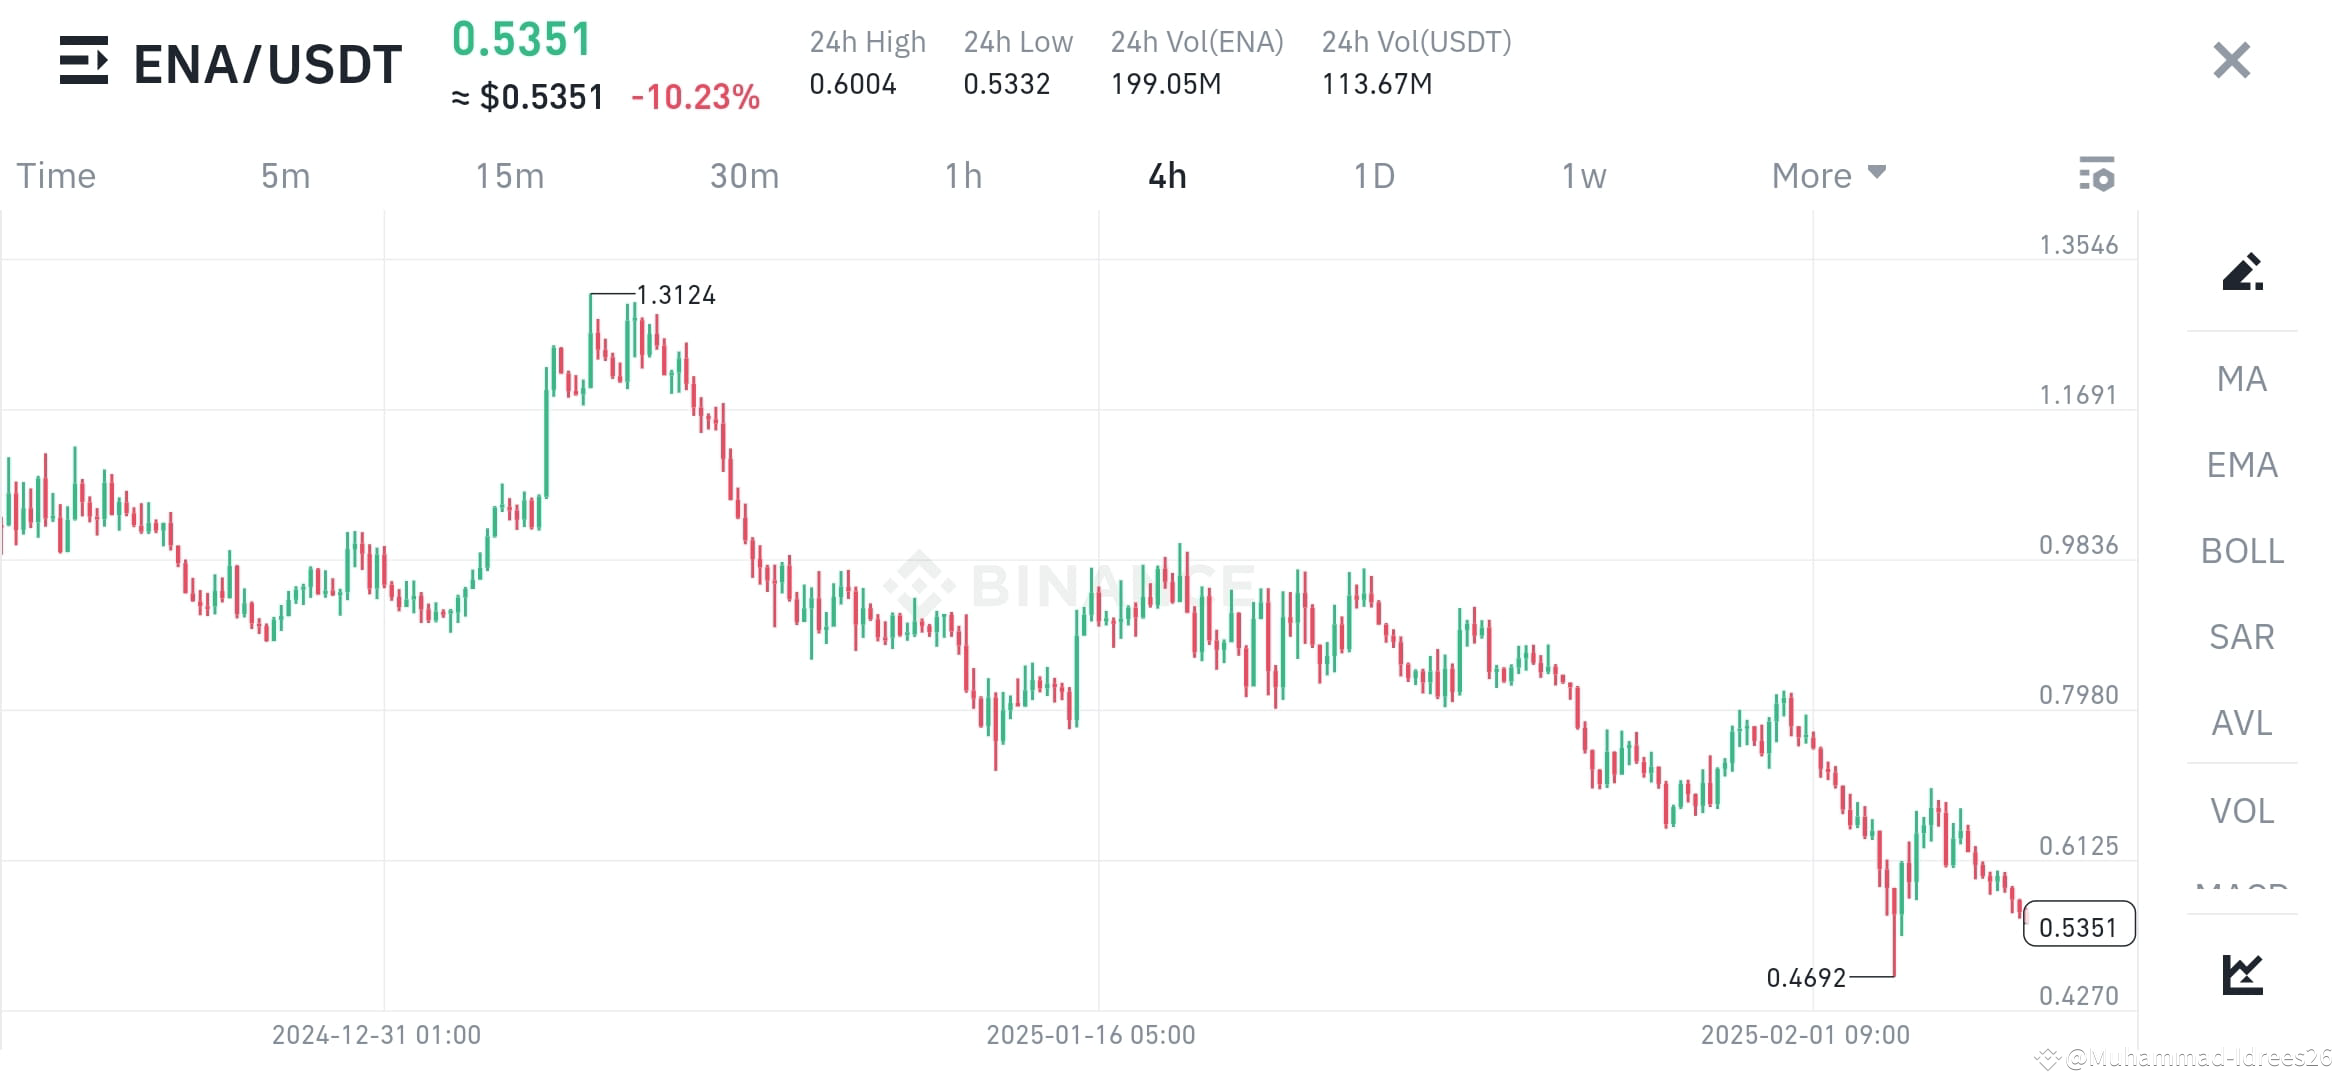
Task: Toggle the SAR indicator
Action: pyautogui.click(x=2242, y=637)
